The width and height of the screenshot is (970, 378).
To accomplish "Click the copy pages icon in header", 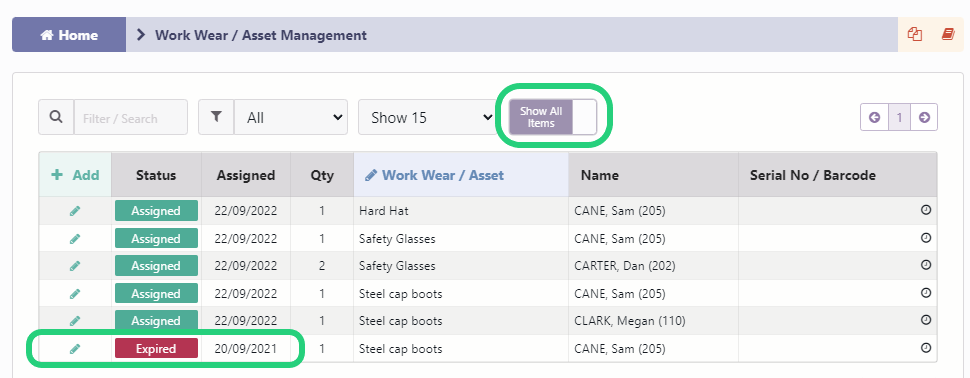I will point(914,35).
